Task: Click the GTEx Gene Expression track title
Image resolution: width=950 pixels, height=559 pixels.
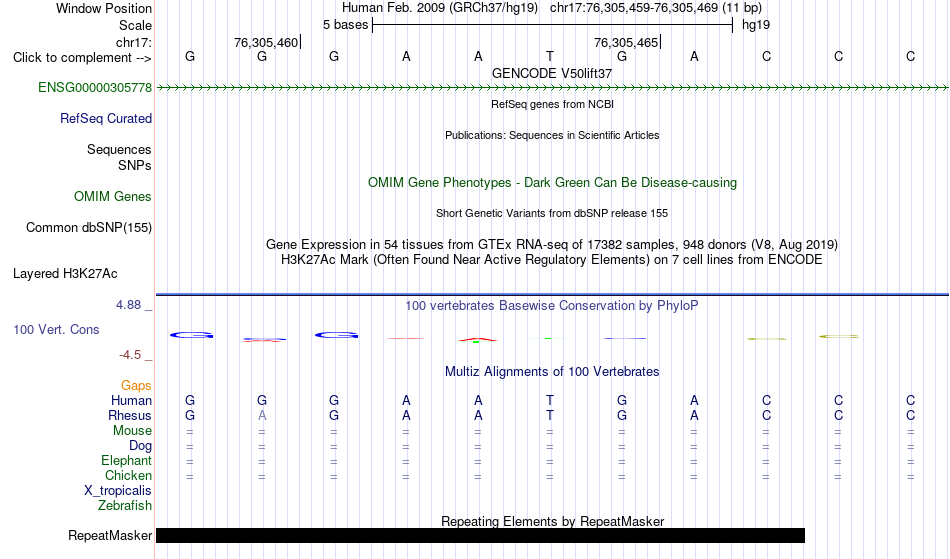Action: coord(552,245)
